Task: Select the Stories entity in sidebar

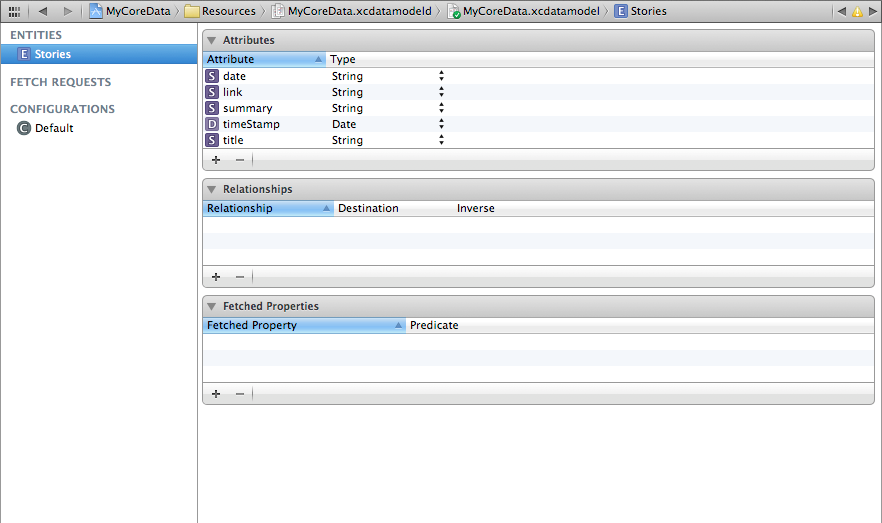Action: tap(52, 54)
